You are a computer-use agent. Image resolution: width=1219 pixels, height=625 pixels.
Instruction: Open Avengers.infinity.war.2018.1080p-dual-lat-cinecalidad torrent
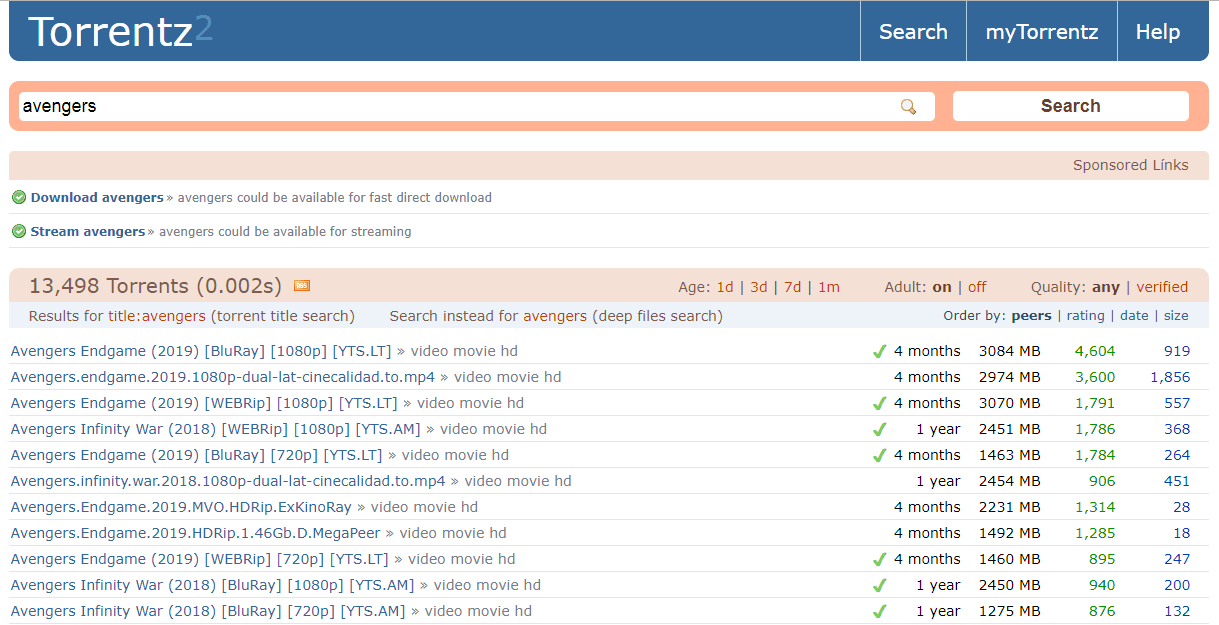tap(228, 481)
